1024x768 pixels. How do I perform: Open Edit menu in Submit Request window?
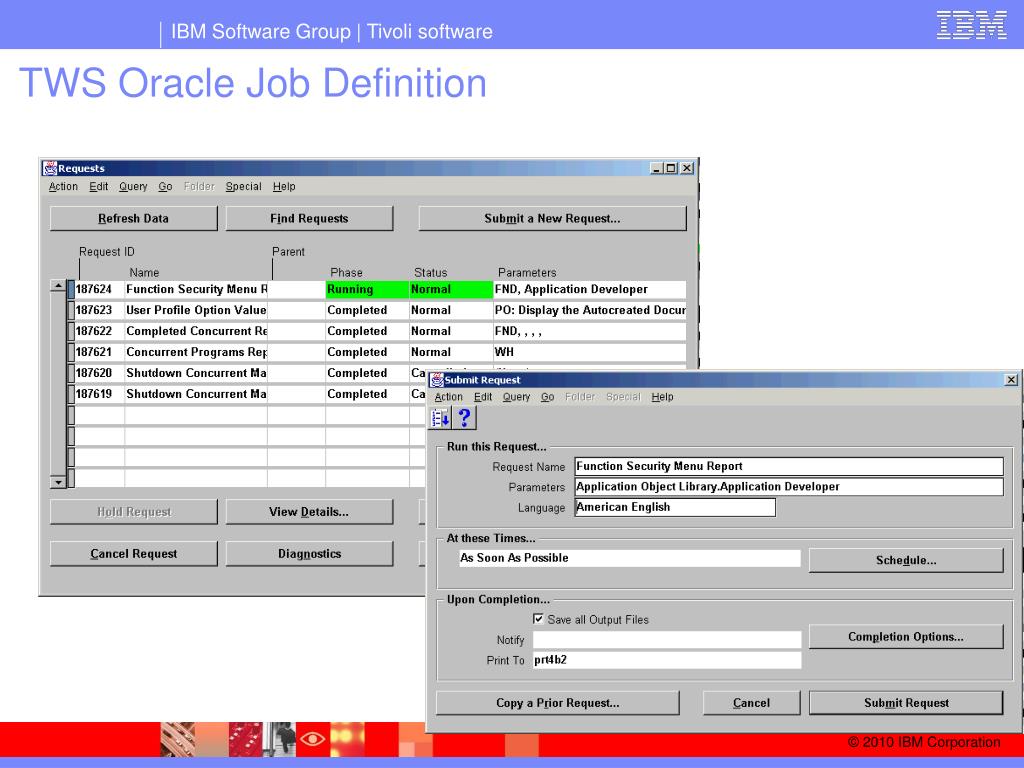(x=483, y=397)
